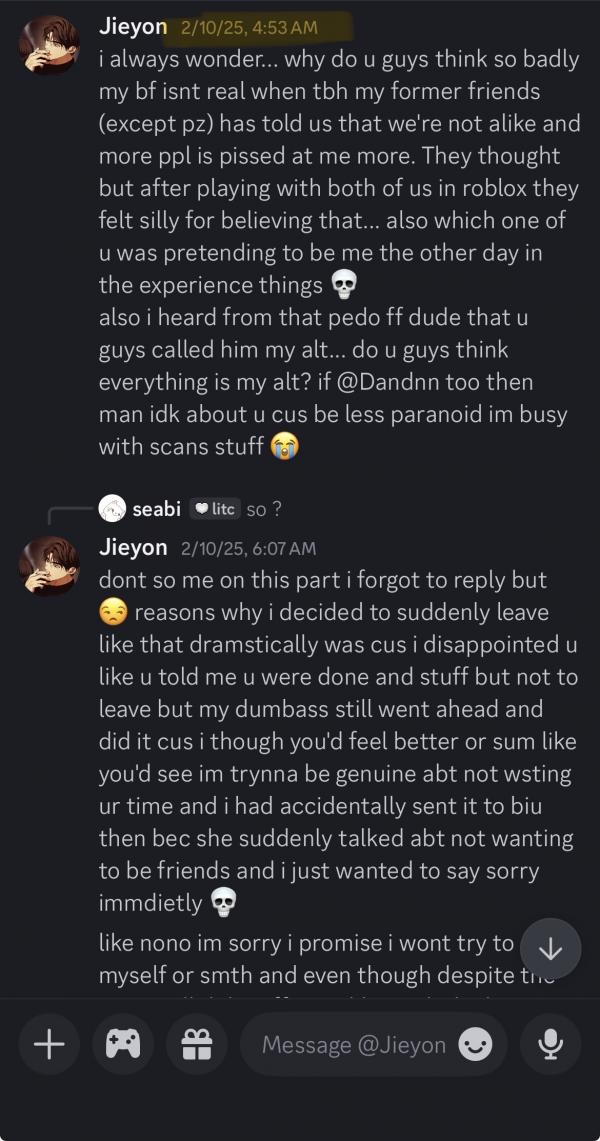Tap the Jieyon username above 4:53 AM message

pos(133,27)
